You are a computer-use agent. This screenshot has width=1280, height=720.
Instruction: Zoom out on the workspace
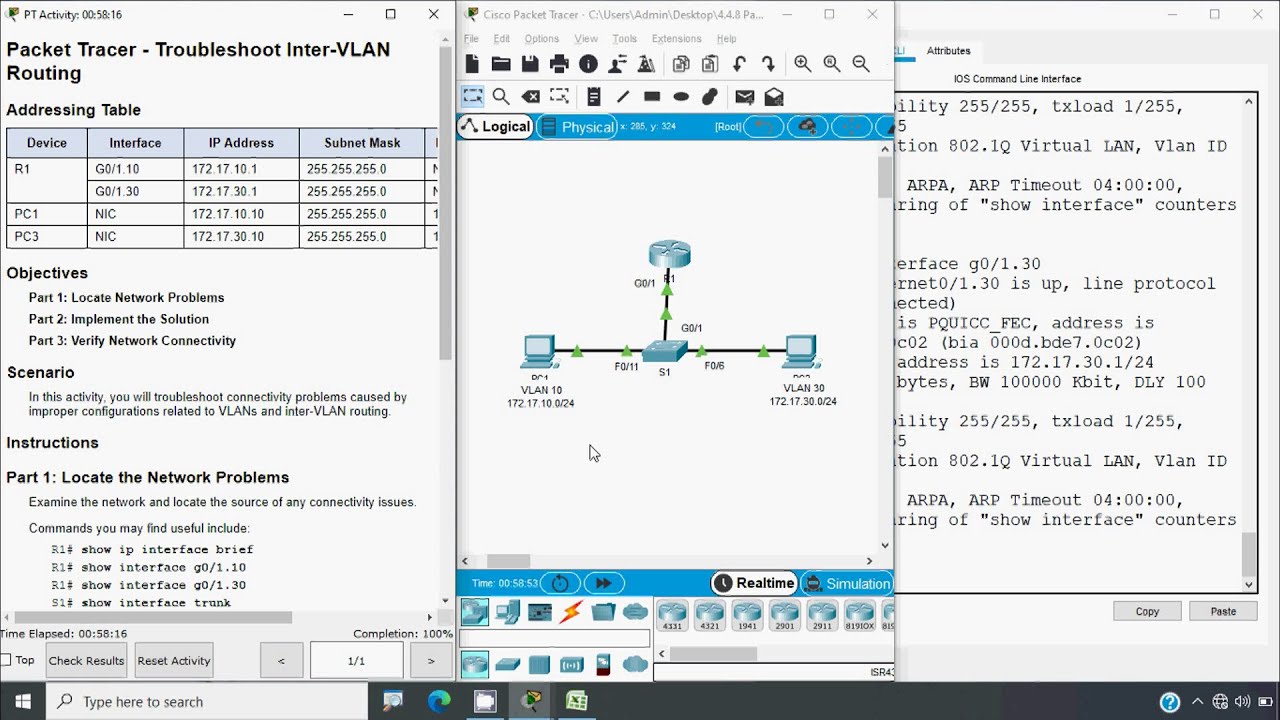tap(860, 64)
